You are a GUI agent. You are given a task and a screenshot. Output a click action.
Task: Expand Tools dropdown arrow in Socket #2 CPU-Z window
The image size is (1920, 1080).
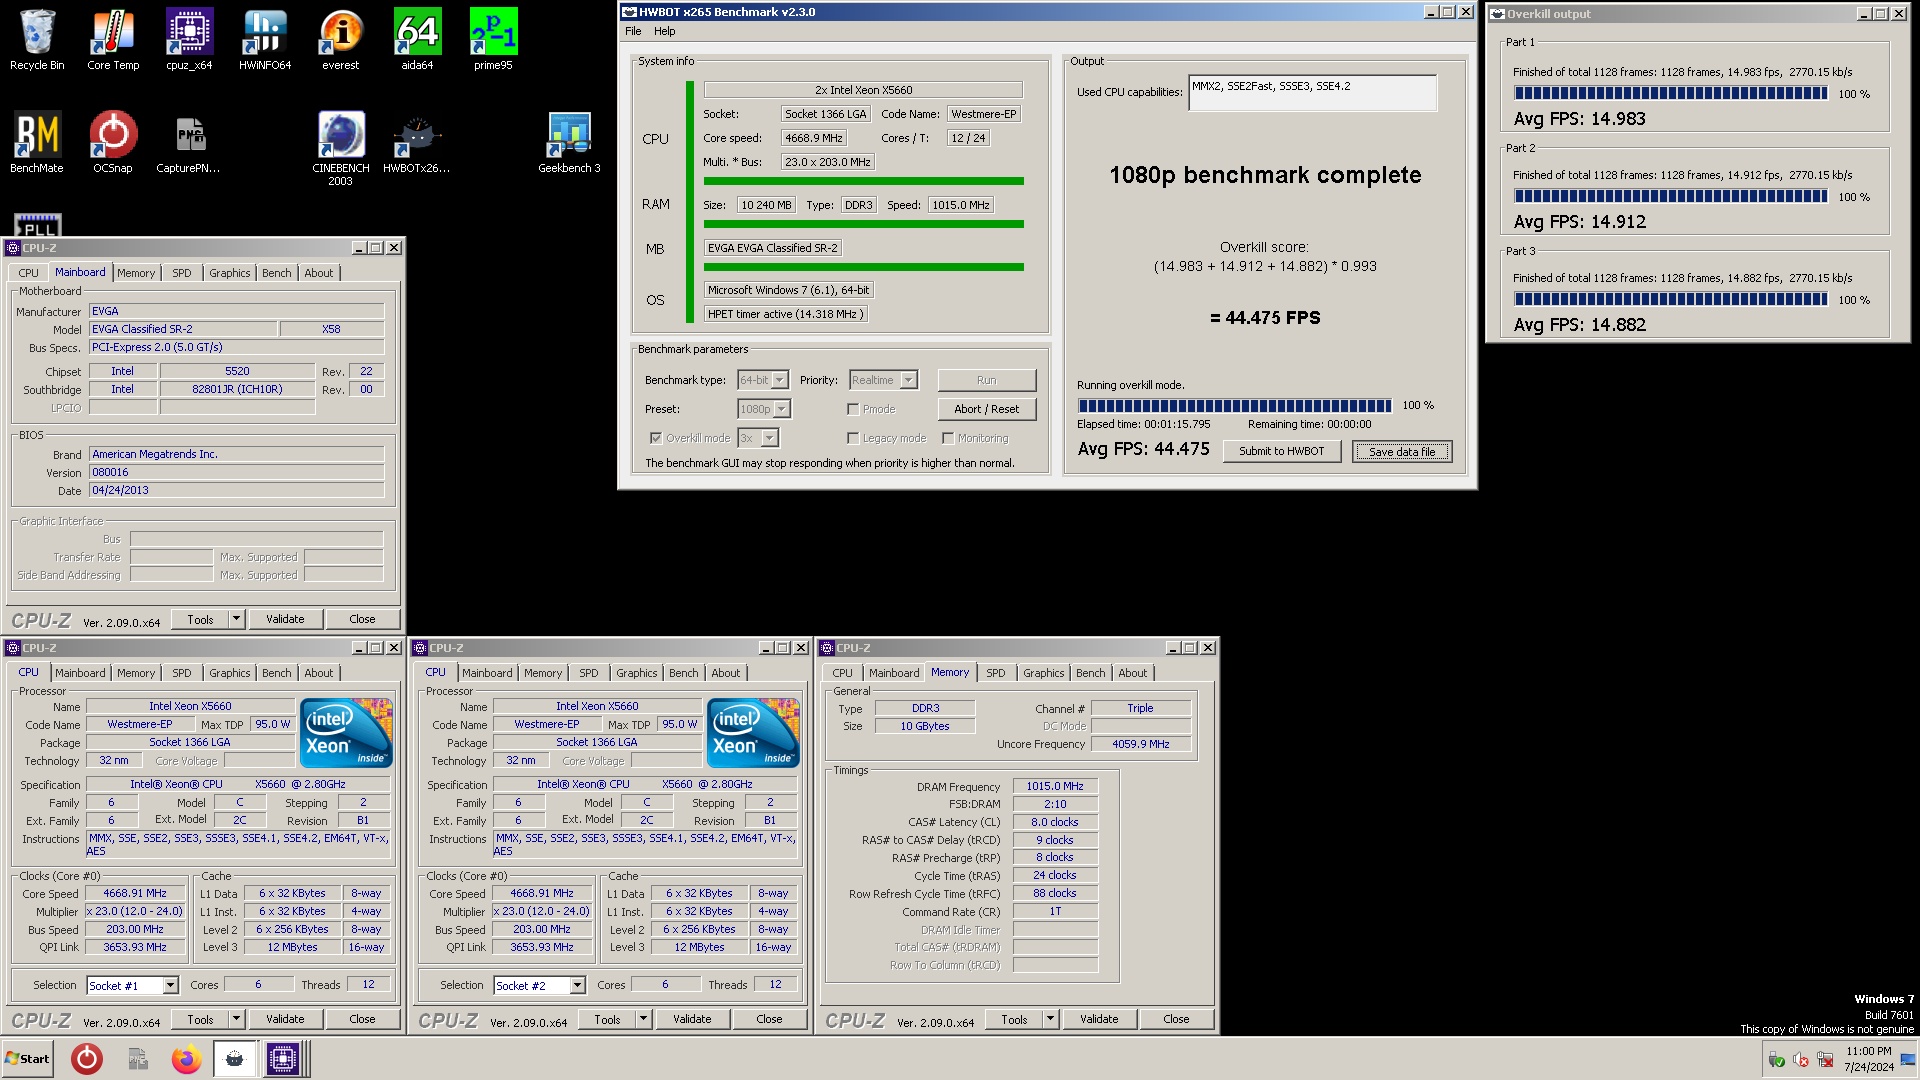644,1020
